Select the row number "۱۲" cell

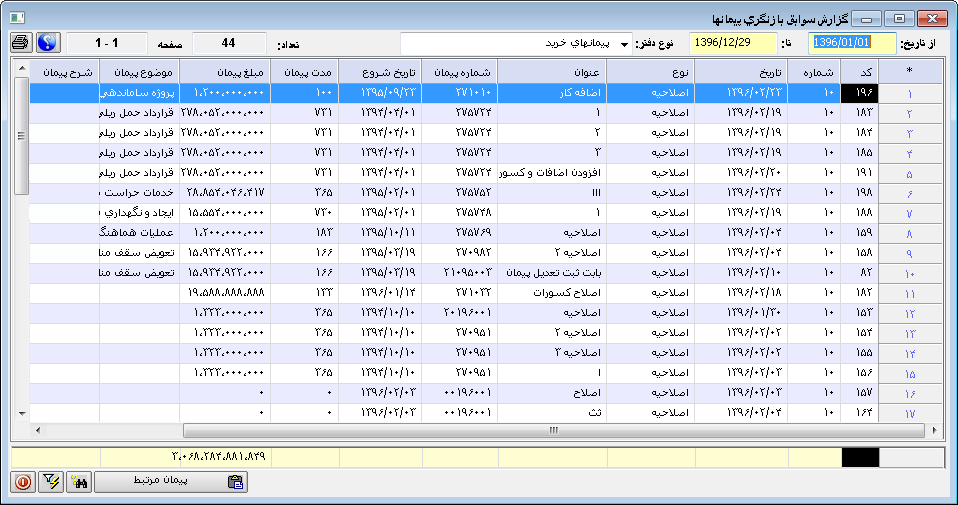pos(910,313)
